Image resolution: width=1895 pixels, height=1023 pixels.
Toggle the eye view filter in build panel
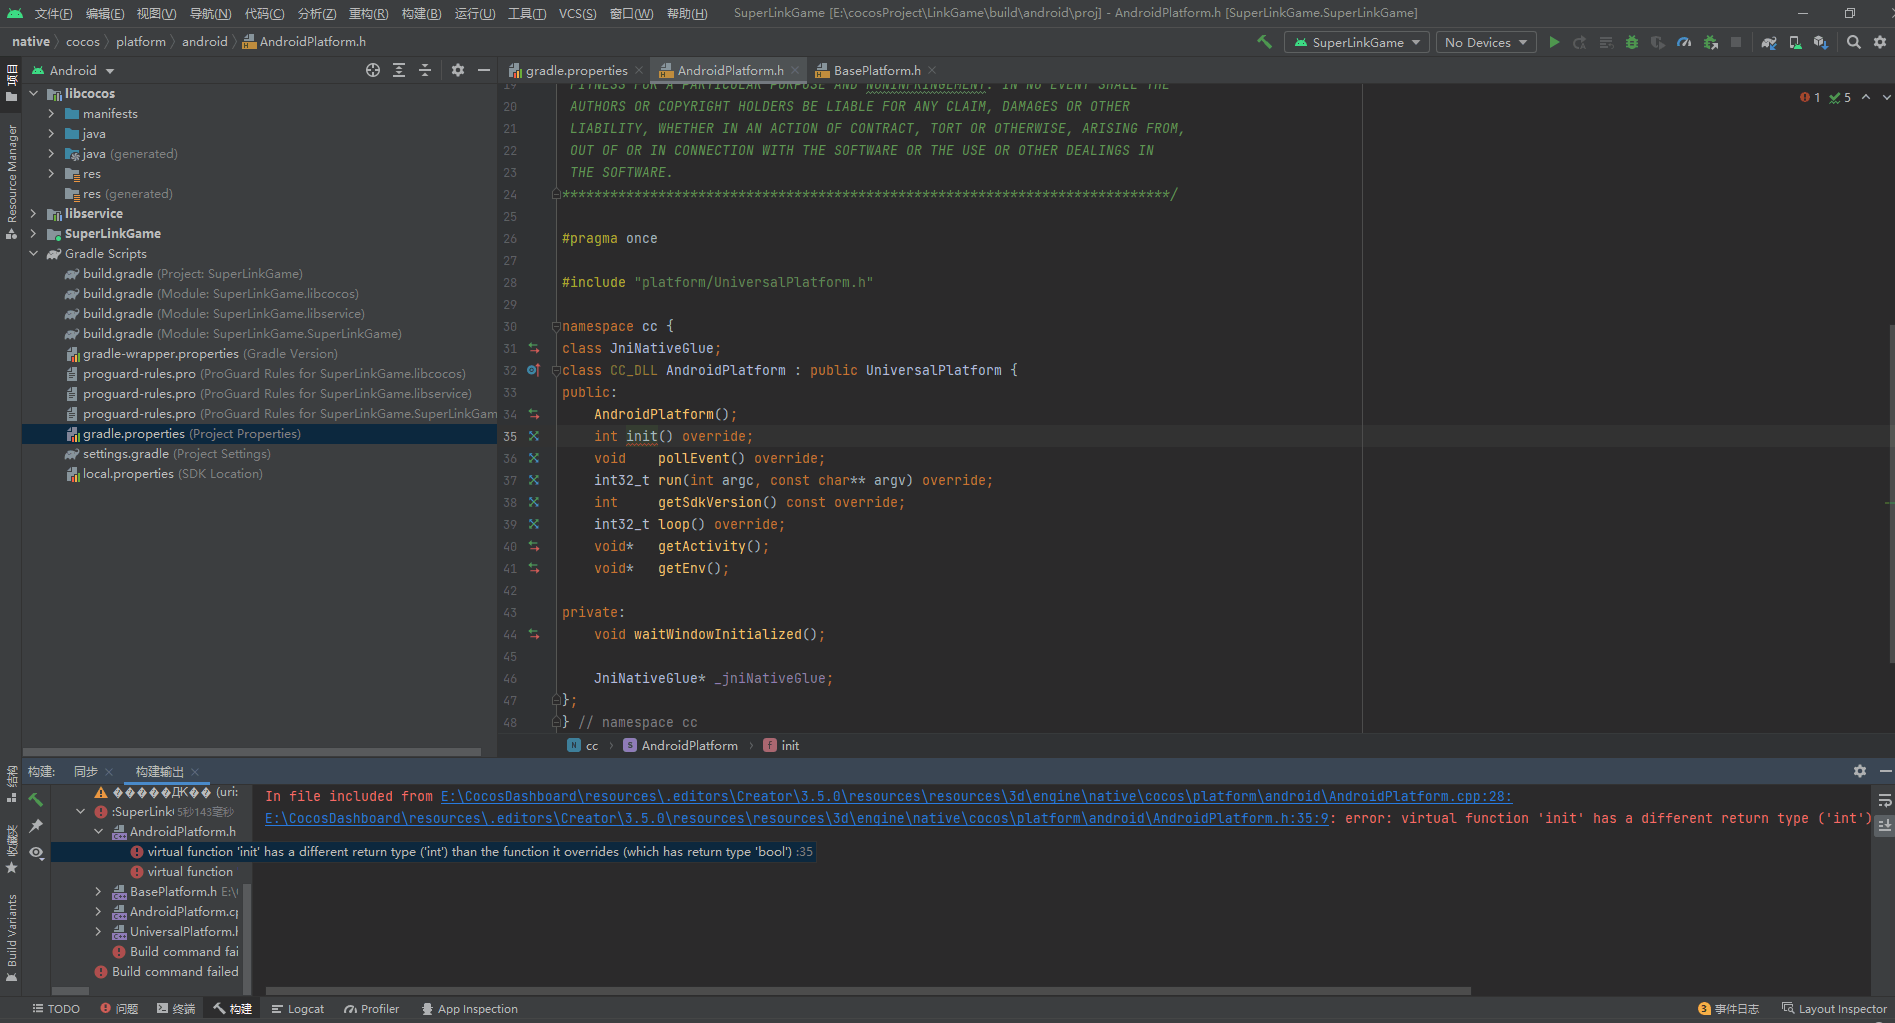36,852
